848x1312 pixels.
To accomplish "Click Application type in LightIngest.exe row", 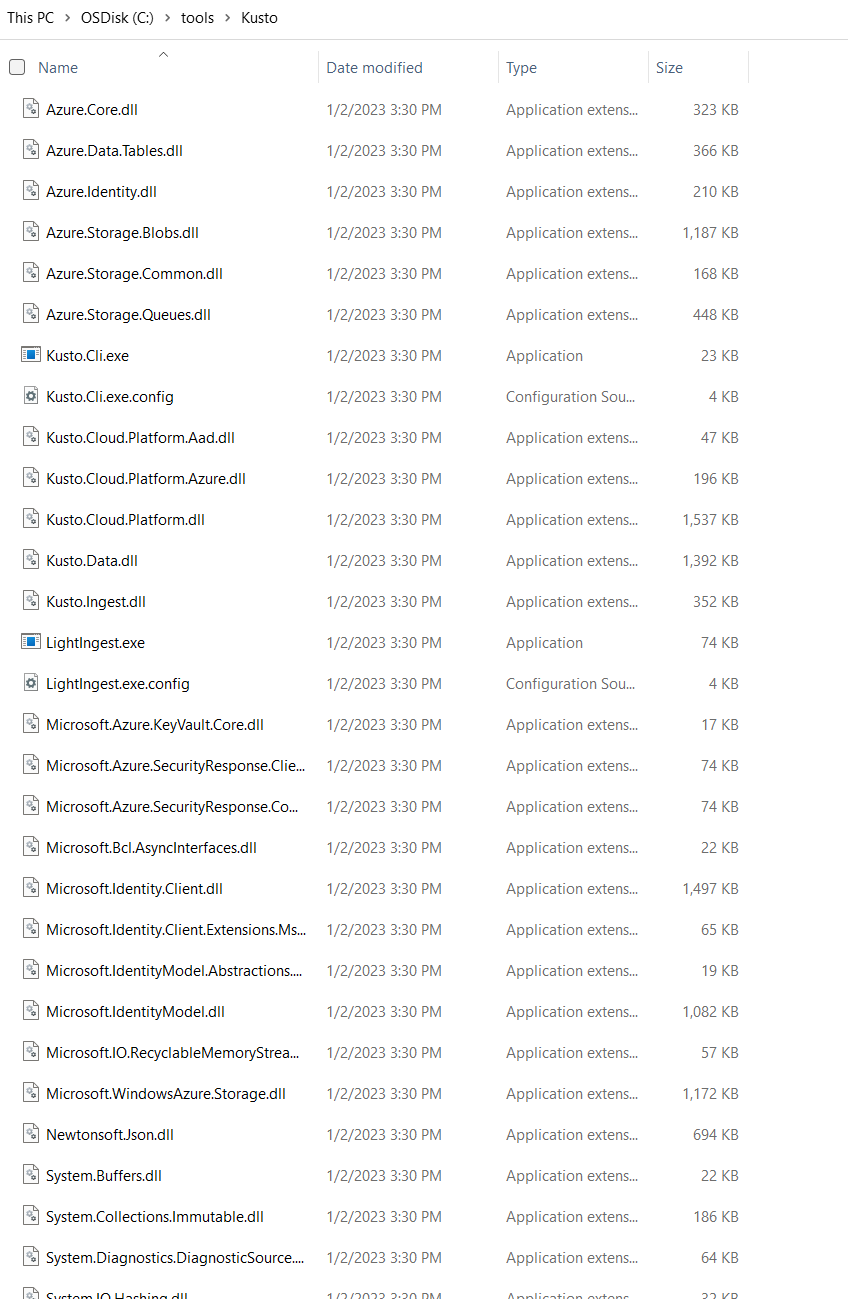I will point(545,643).
